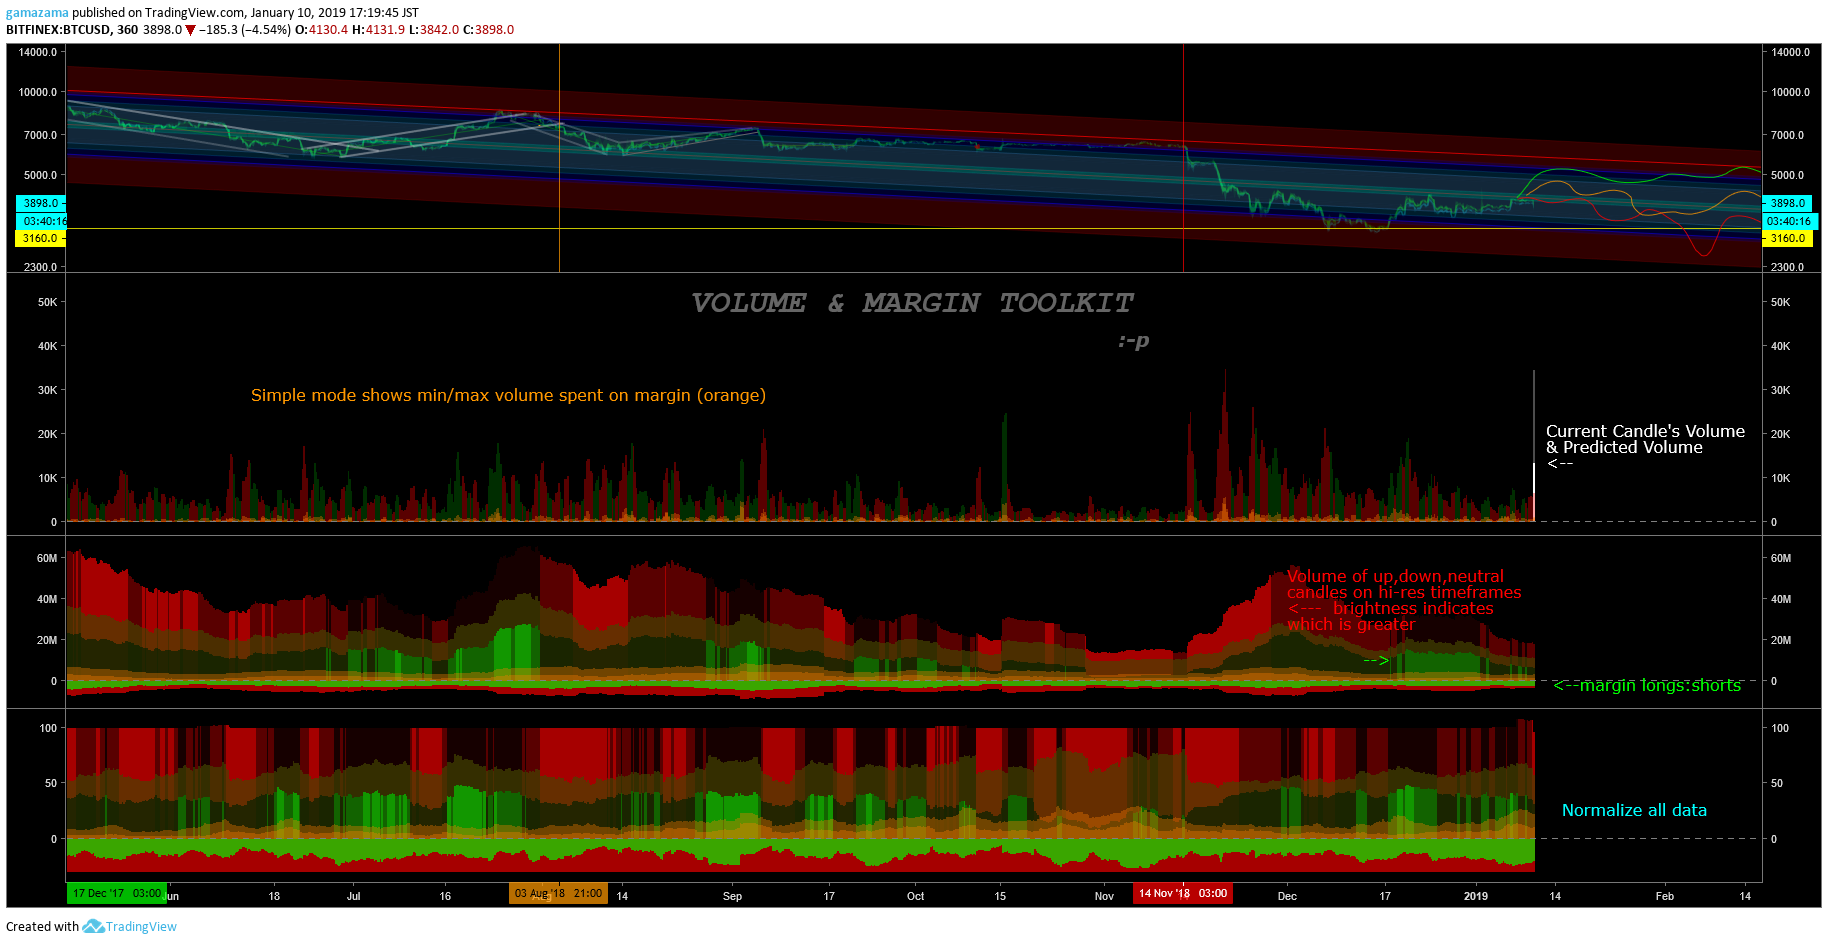Click the TradingView cloud logo icon
Image resolution: width=1828 pixels, height=944 pixels.
(x=94, y=927)
